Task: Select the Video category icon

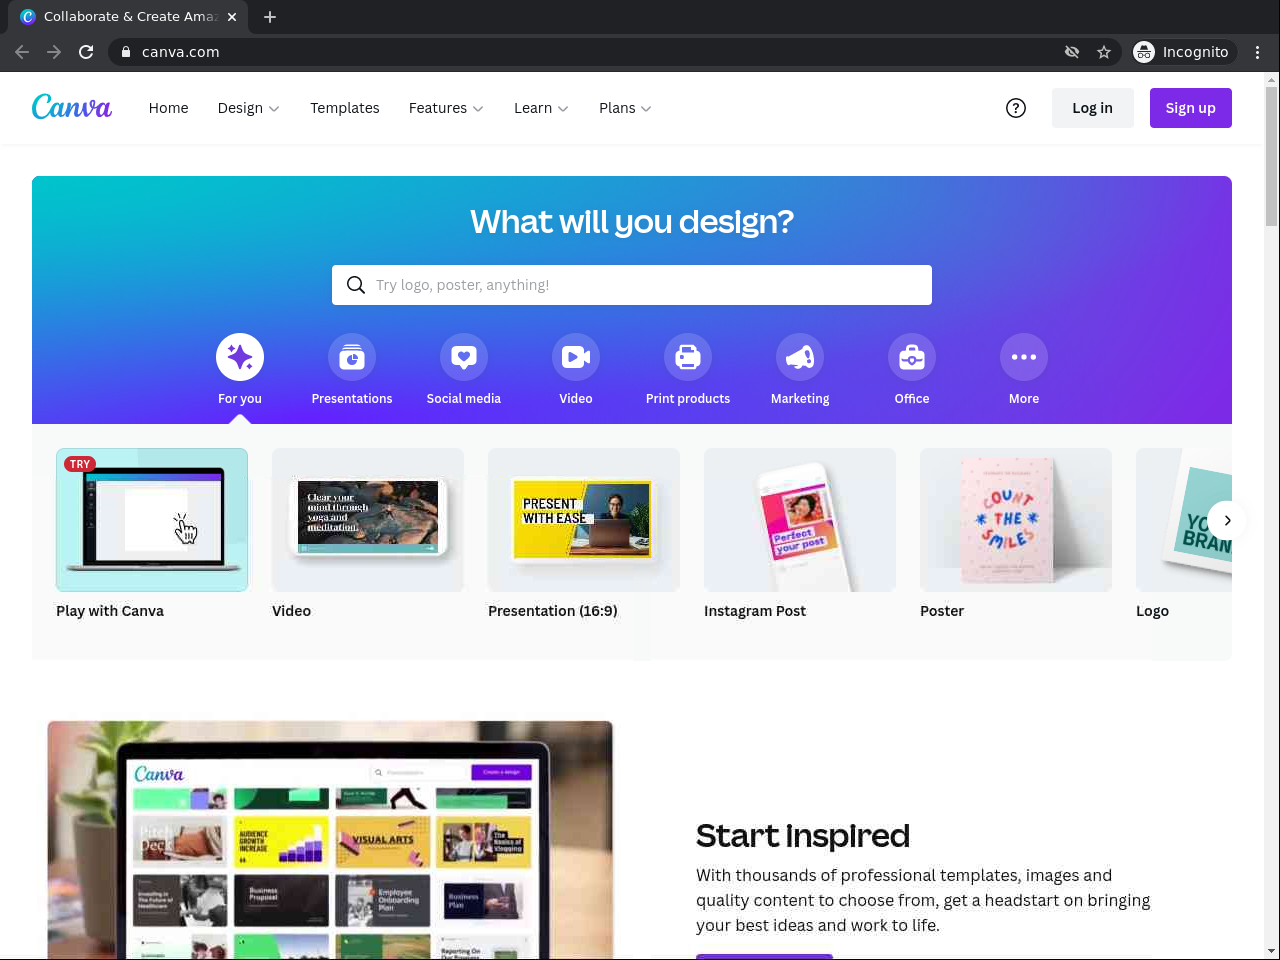Action: 576,357
